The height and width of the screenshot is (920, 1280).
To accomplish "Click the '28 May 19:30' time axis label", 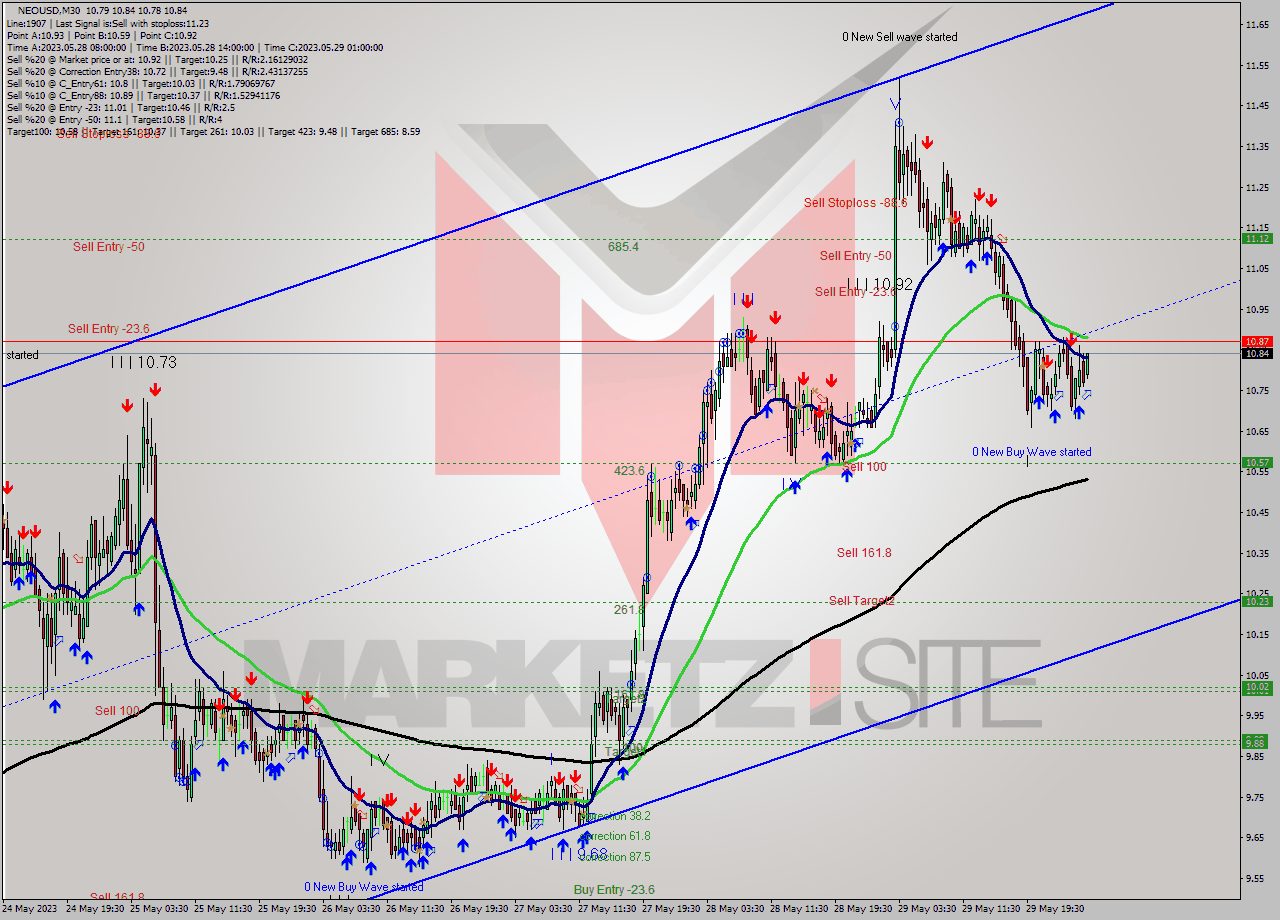I will [864, 909].
